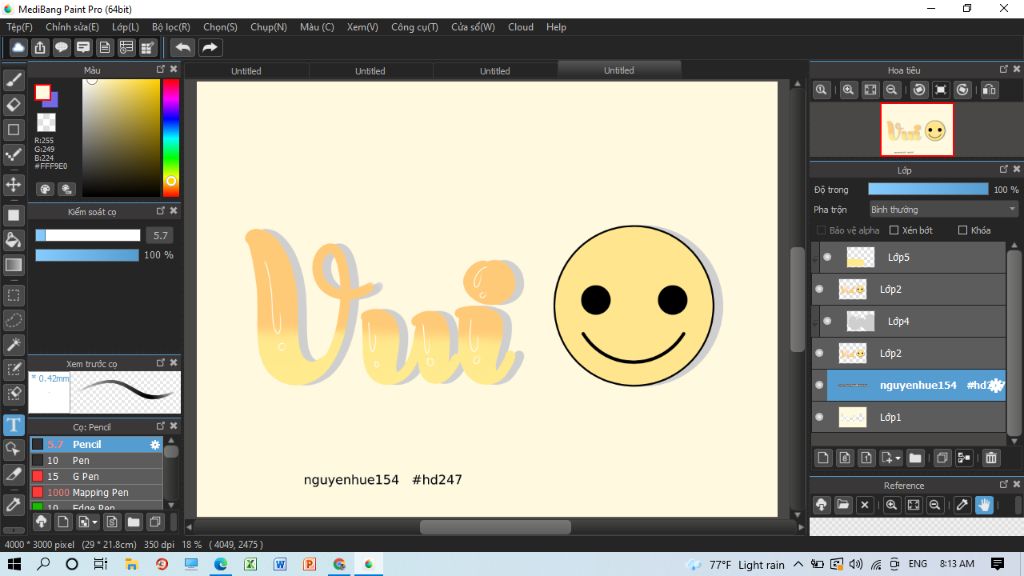Select the Text tool
Screen dimensions: 1024x576
[14, 425]
